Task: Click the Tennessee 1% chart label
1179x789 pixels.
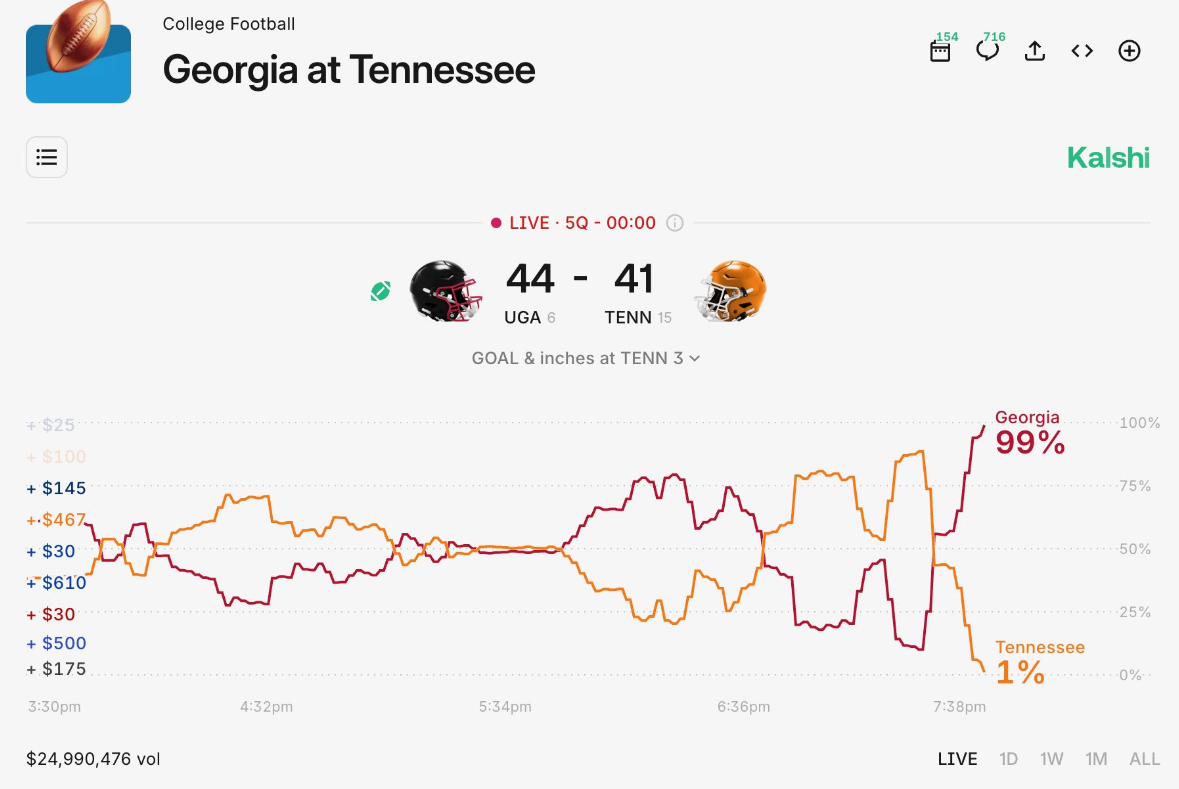Action: [x=1038, y=662]
